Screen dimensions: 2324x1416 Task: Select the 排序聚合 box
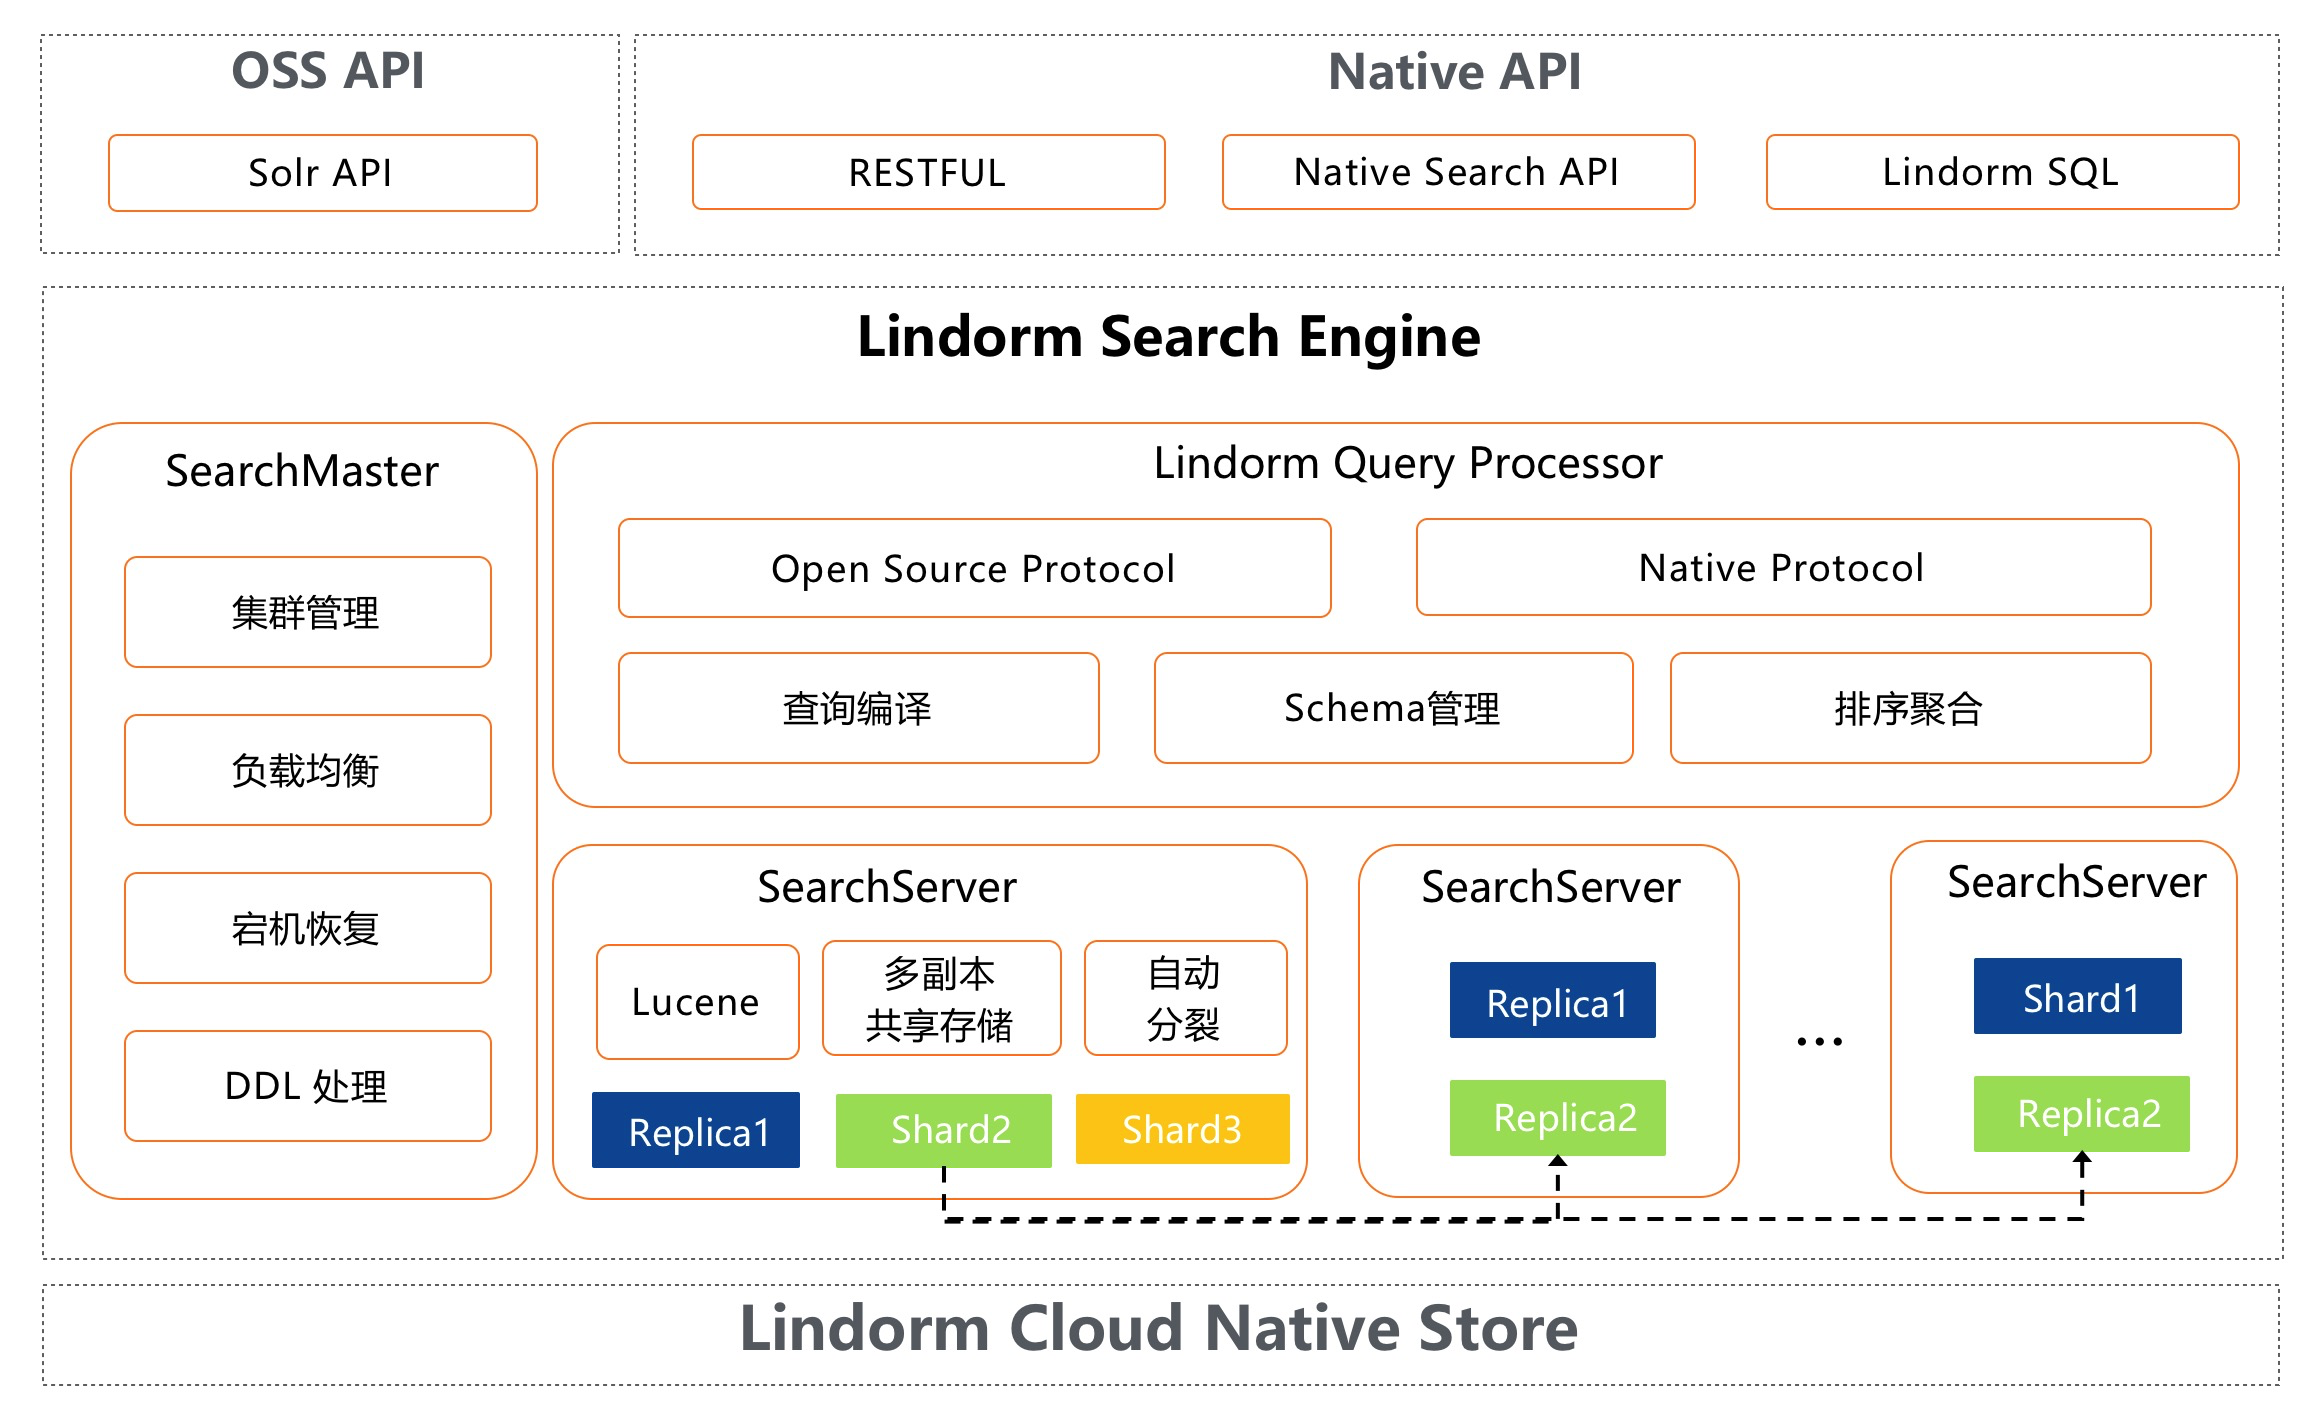(1909, 708)
